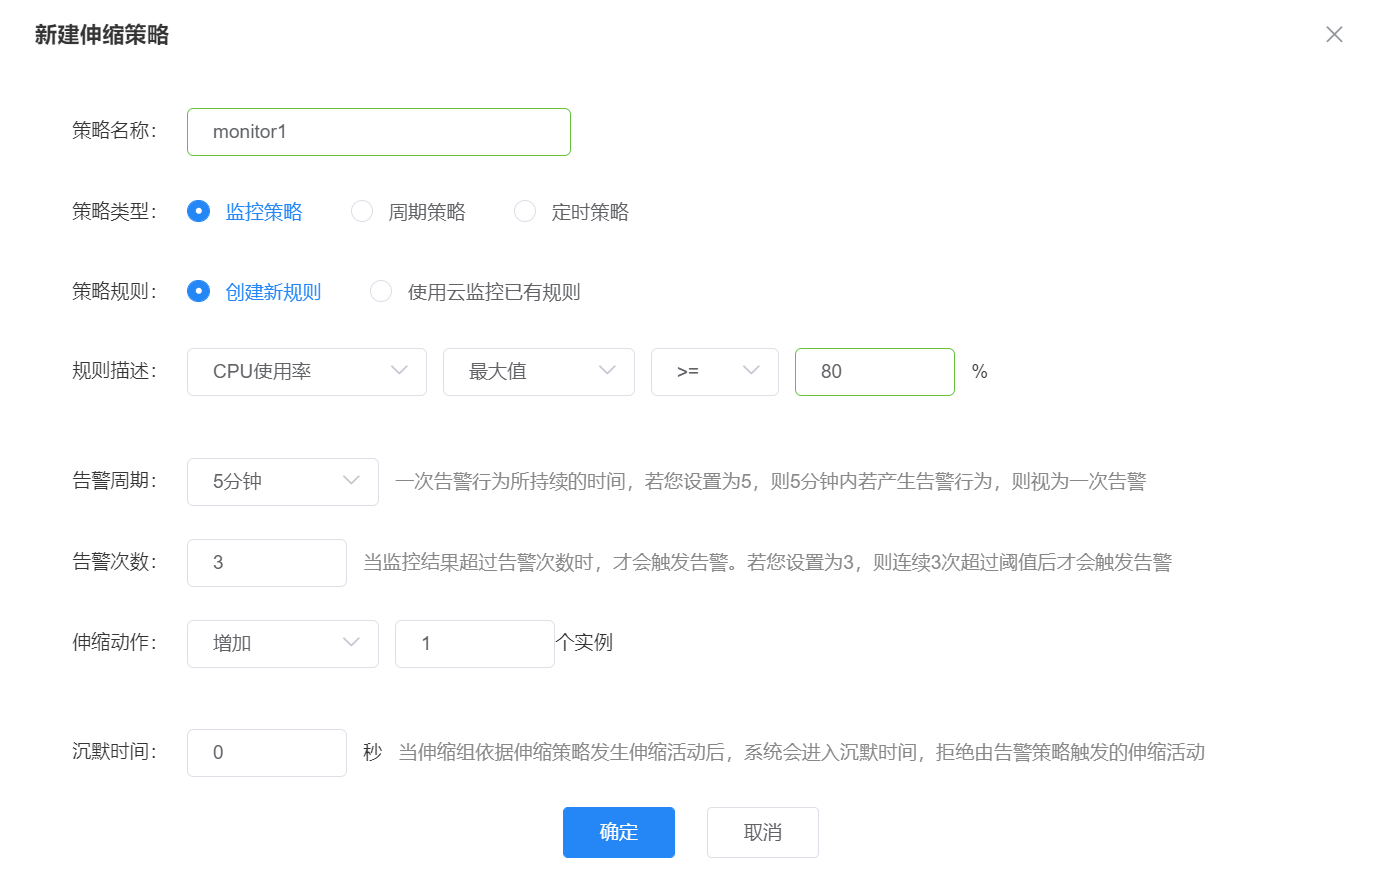The height and width of the screenshot is (879, 1381).
Task: Switch to 使用云监控已有规则 option
Action: pyautogui.click(x=381, y=292)
